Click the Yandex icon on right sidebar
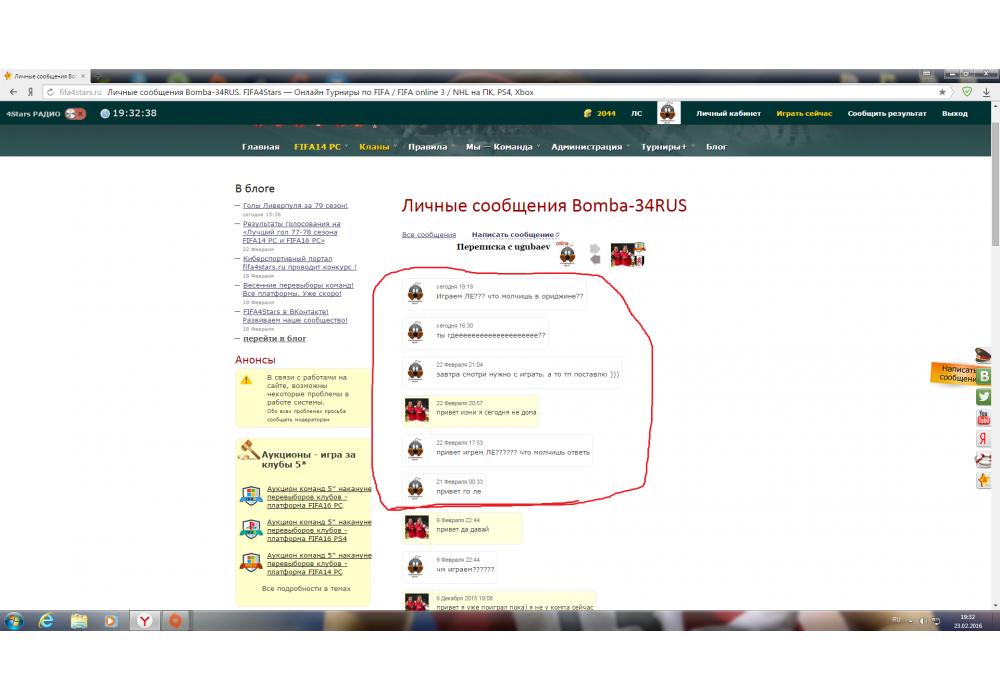The width and height of the screenshot is (1000, 700). (x=984, y=439)
